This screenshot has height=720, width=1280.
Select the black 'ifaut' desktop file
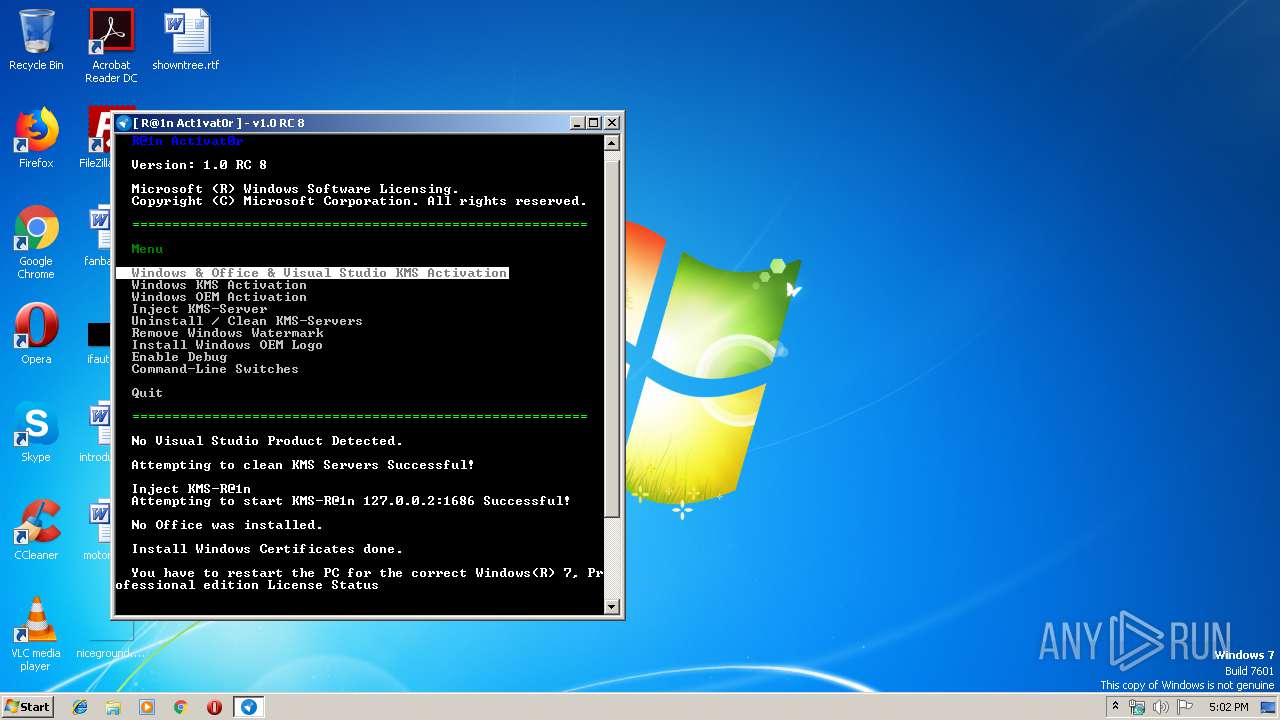(98, 341)
